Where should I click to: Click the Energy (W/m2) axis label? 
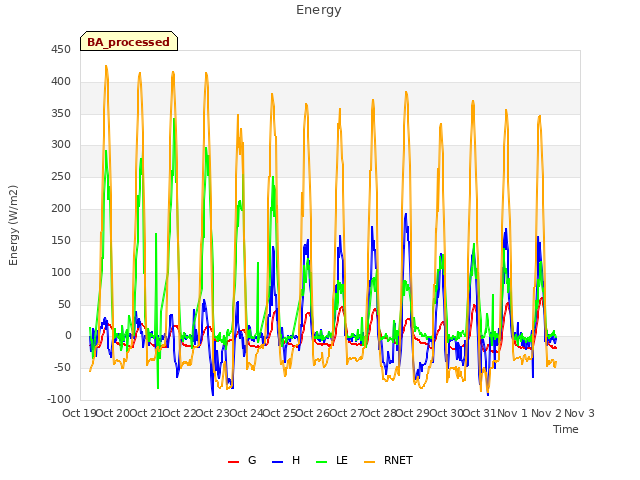click(13, 225)
